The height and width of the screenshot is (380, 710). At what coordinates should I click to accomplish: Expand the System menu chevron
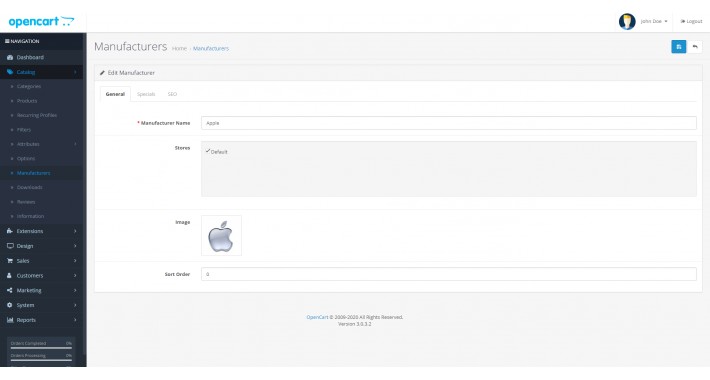pyautogui.click(x=75, y=305)
